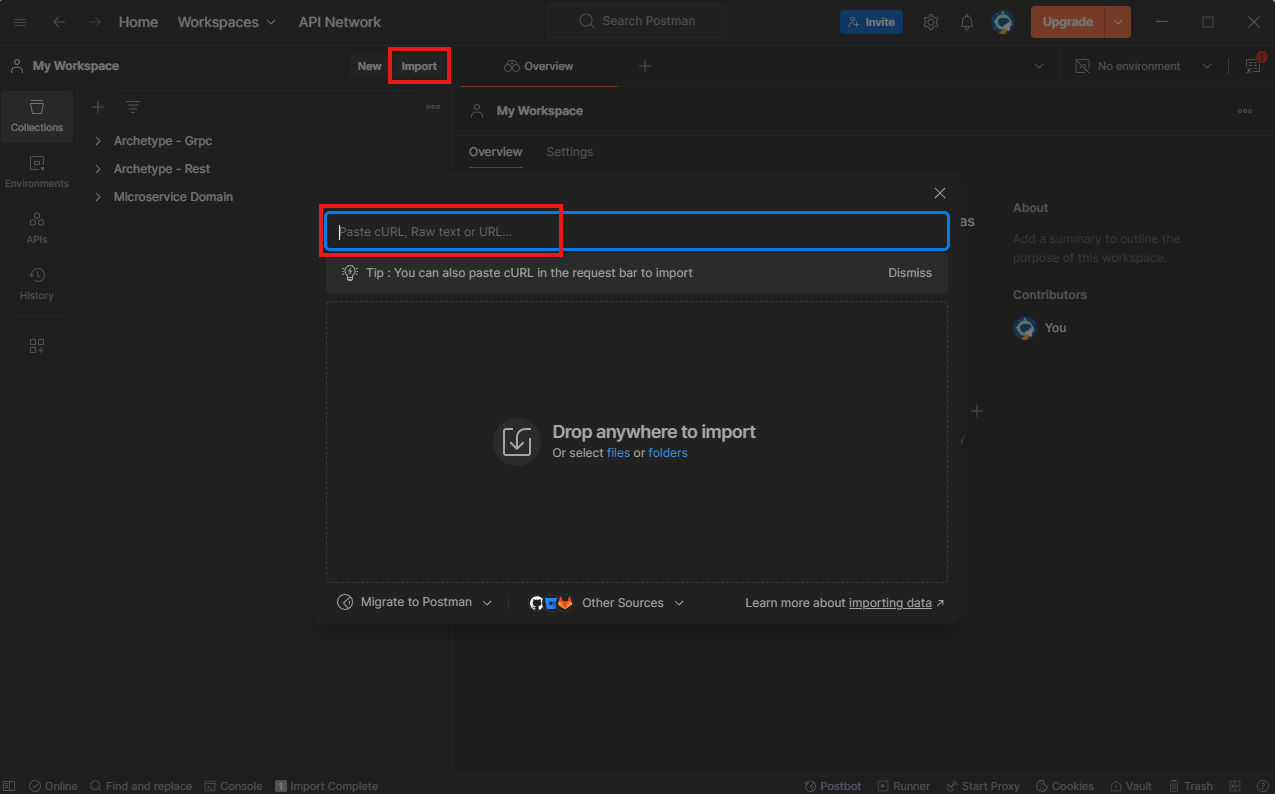Open Vault from the status bar
Viewport: 1275px width, 794px height.
click(1130, 786)
